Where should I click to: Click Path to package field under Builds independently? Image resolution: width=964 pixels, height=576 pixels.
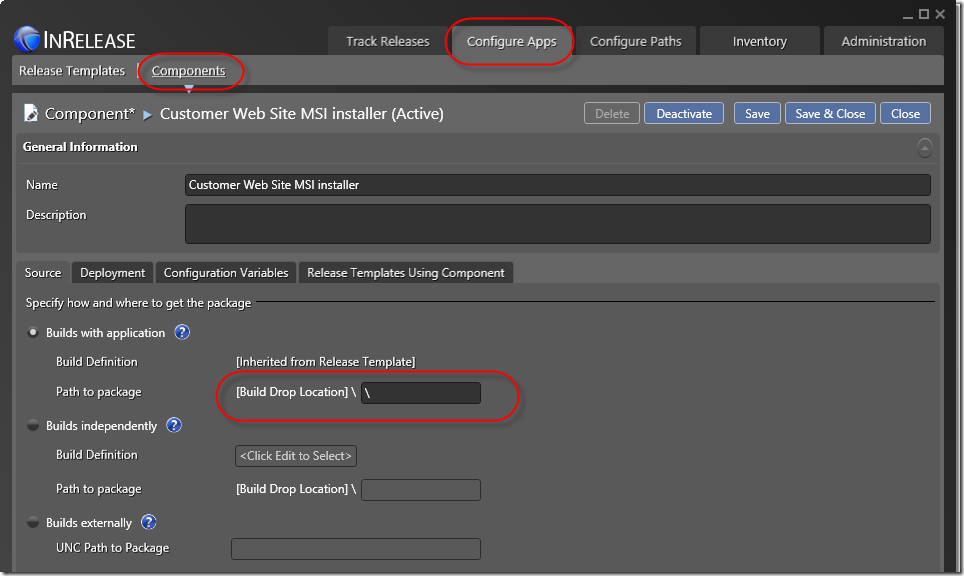[x=421, y=490]
